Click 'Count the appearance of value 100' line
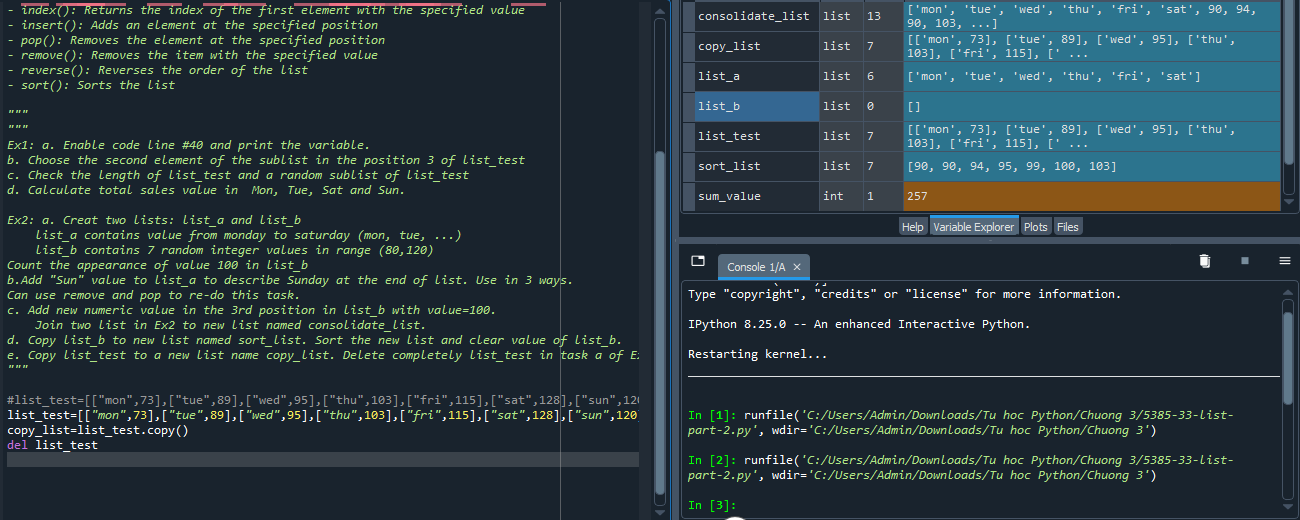1300x520 pixels. tap(157, 265)
